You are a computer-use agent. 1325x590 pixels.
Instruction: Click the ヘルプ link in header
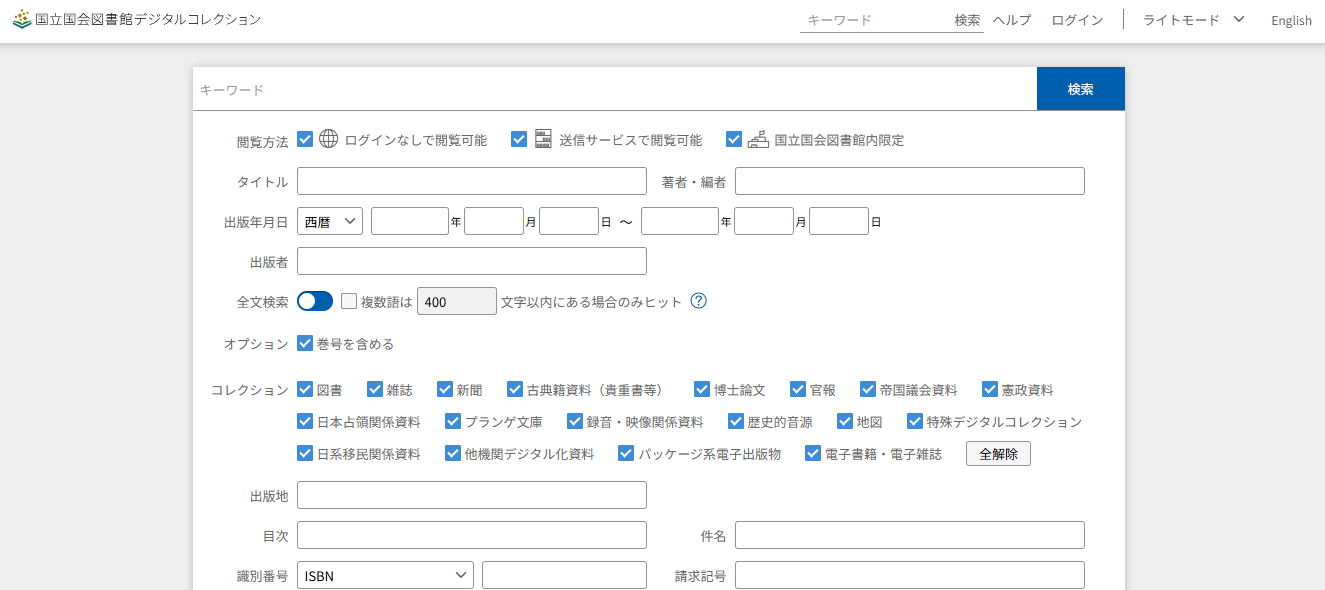(1011, 20)
